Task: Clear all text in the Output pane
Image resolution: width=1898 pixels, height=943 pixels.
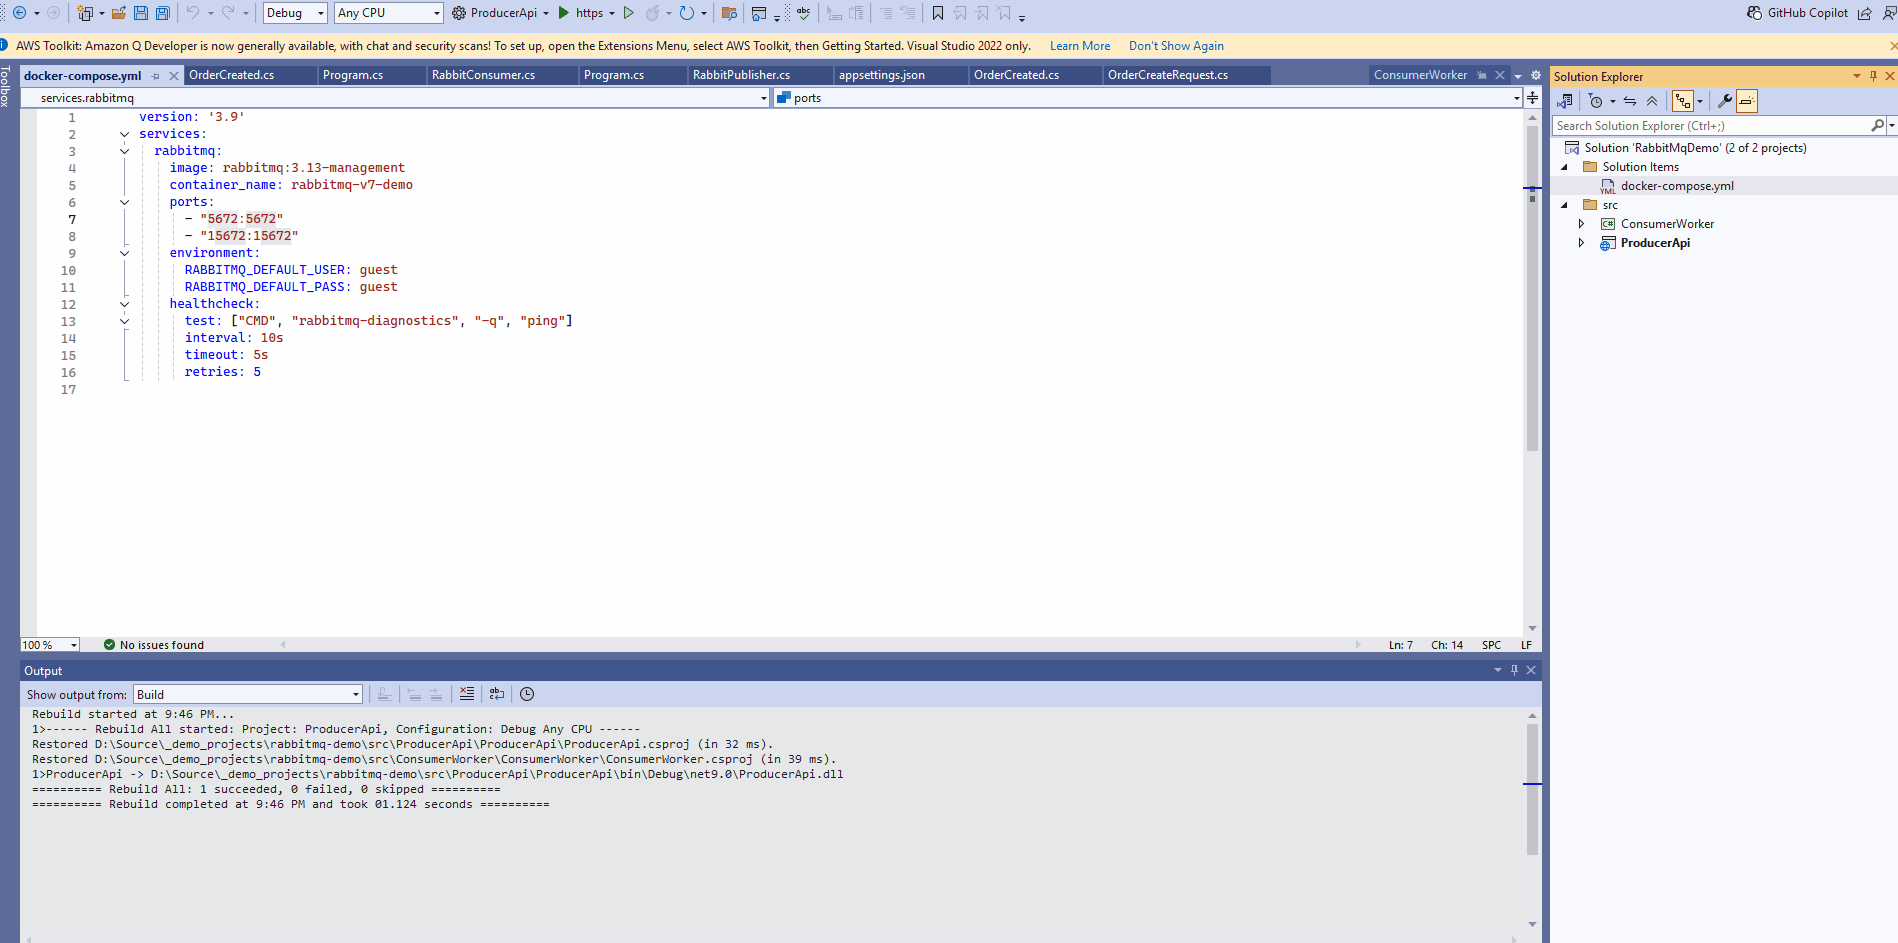Action: pos(466,694)
